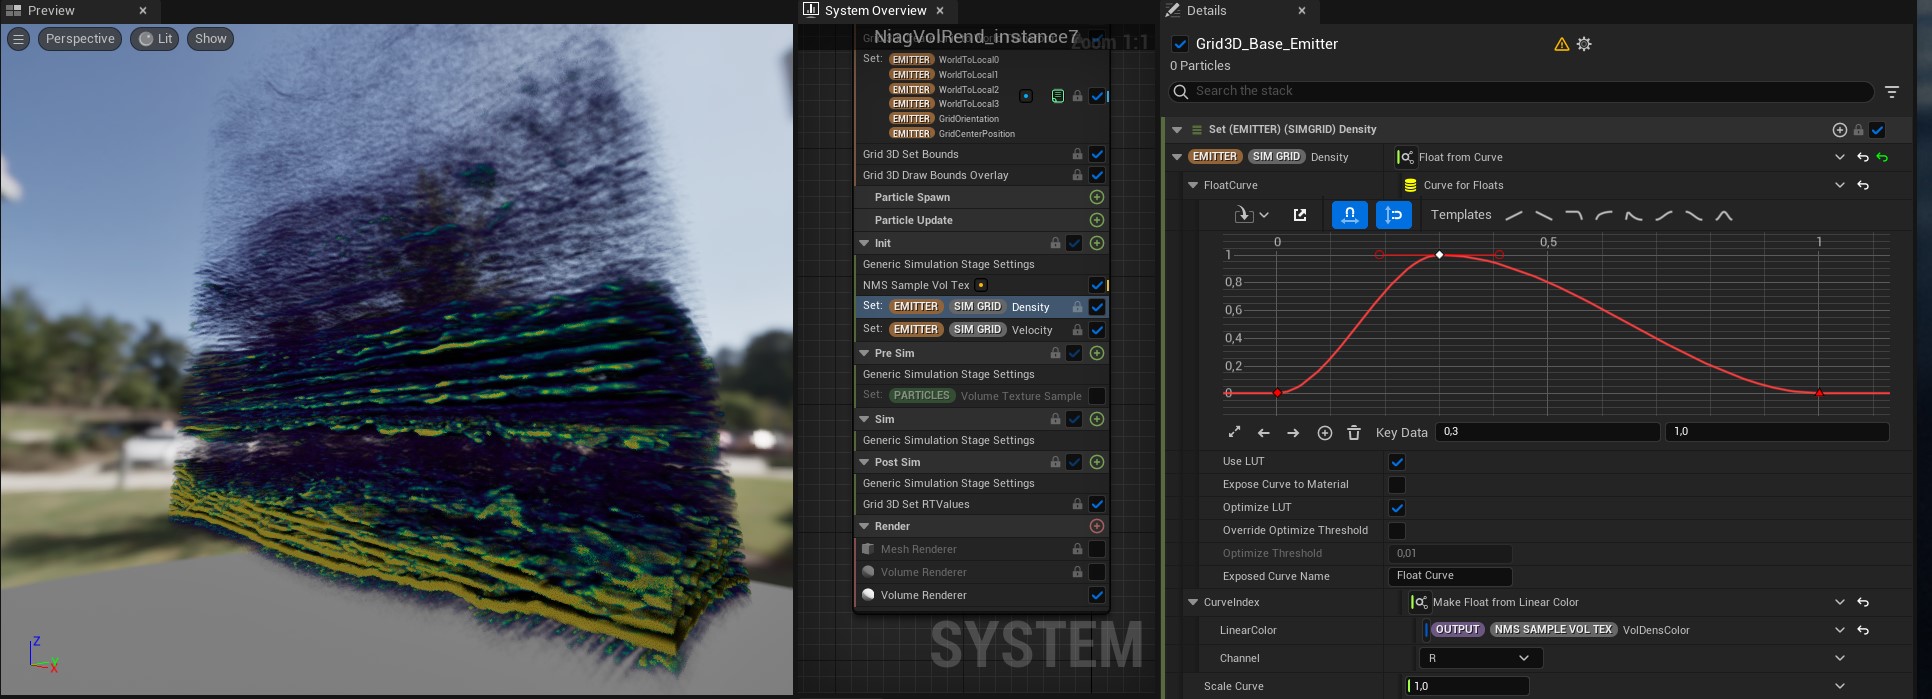The width and height of the screenshot is (1932, 699).
Task: Apply the linear ramp up curve template
Action: coord(1514,216)
